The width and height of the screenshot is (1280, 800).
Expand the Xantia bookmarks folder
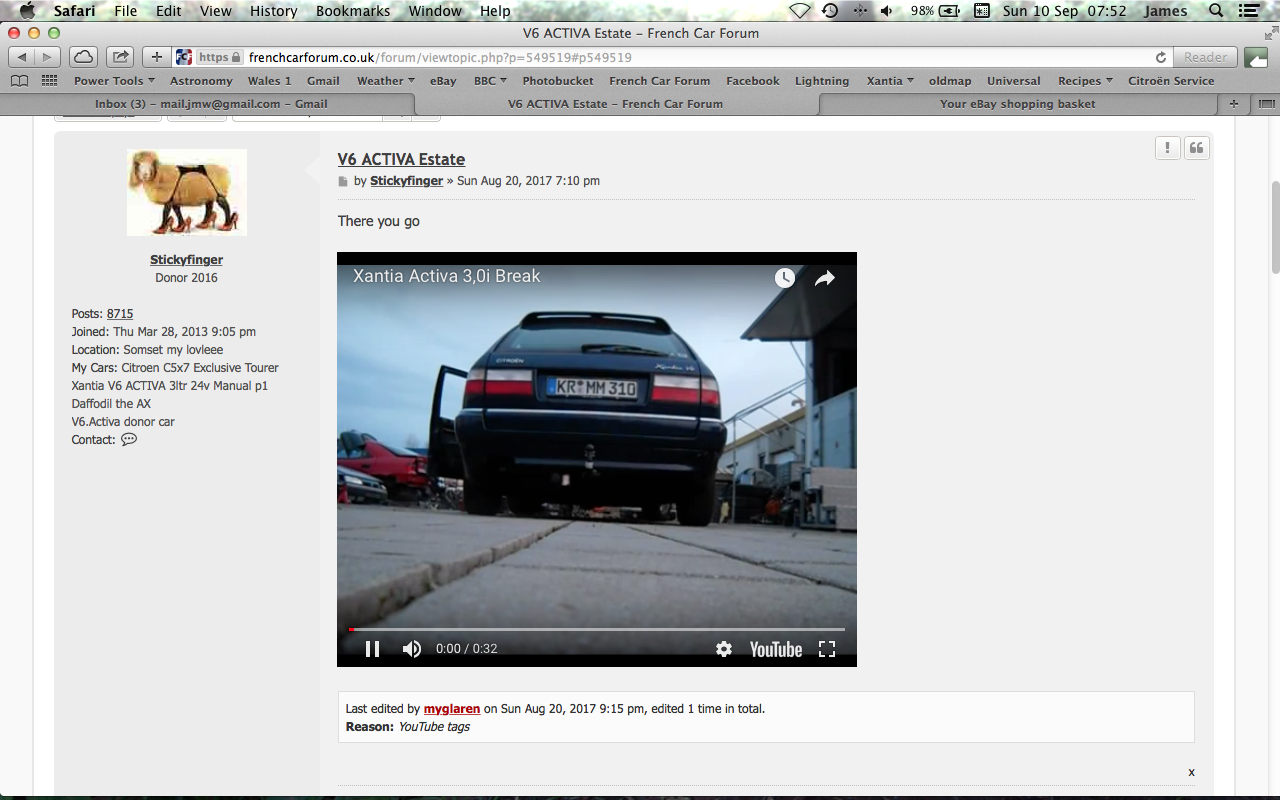point(890,81)
